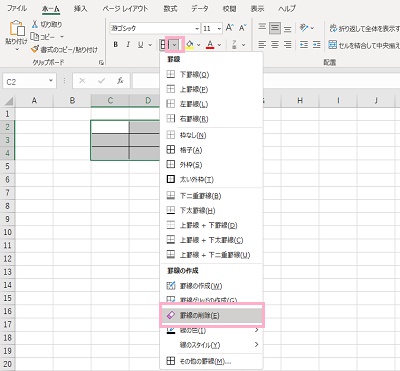Screen dimensions: 400x371
Task: Click the formula bar cancel X icon
Action: [x=82, y=81]
